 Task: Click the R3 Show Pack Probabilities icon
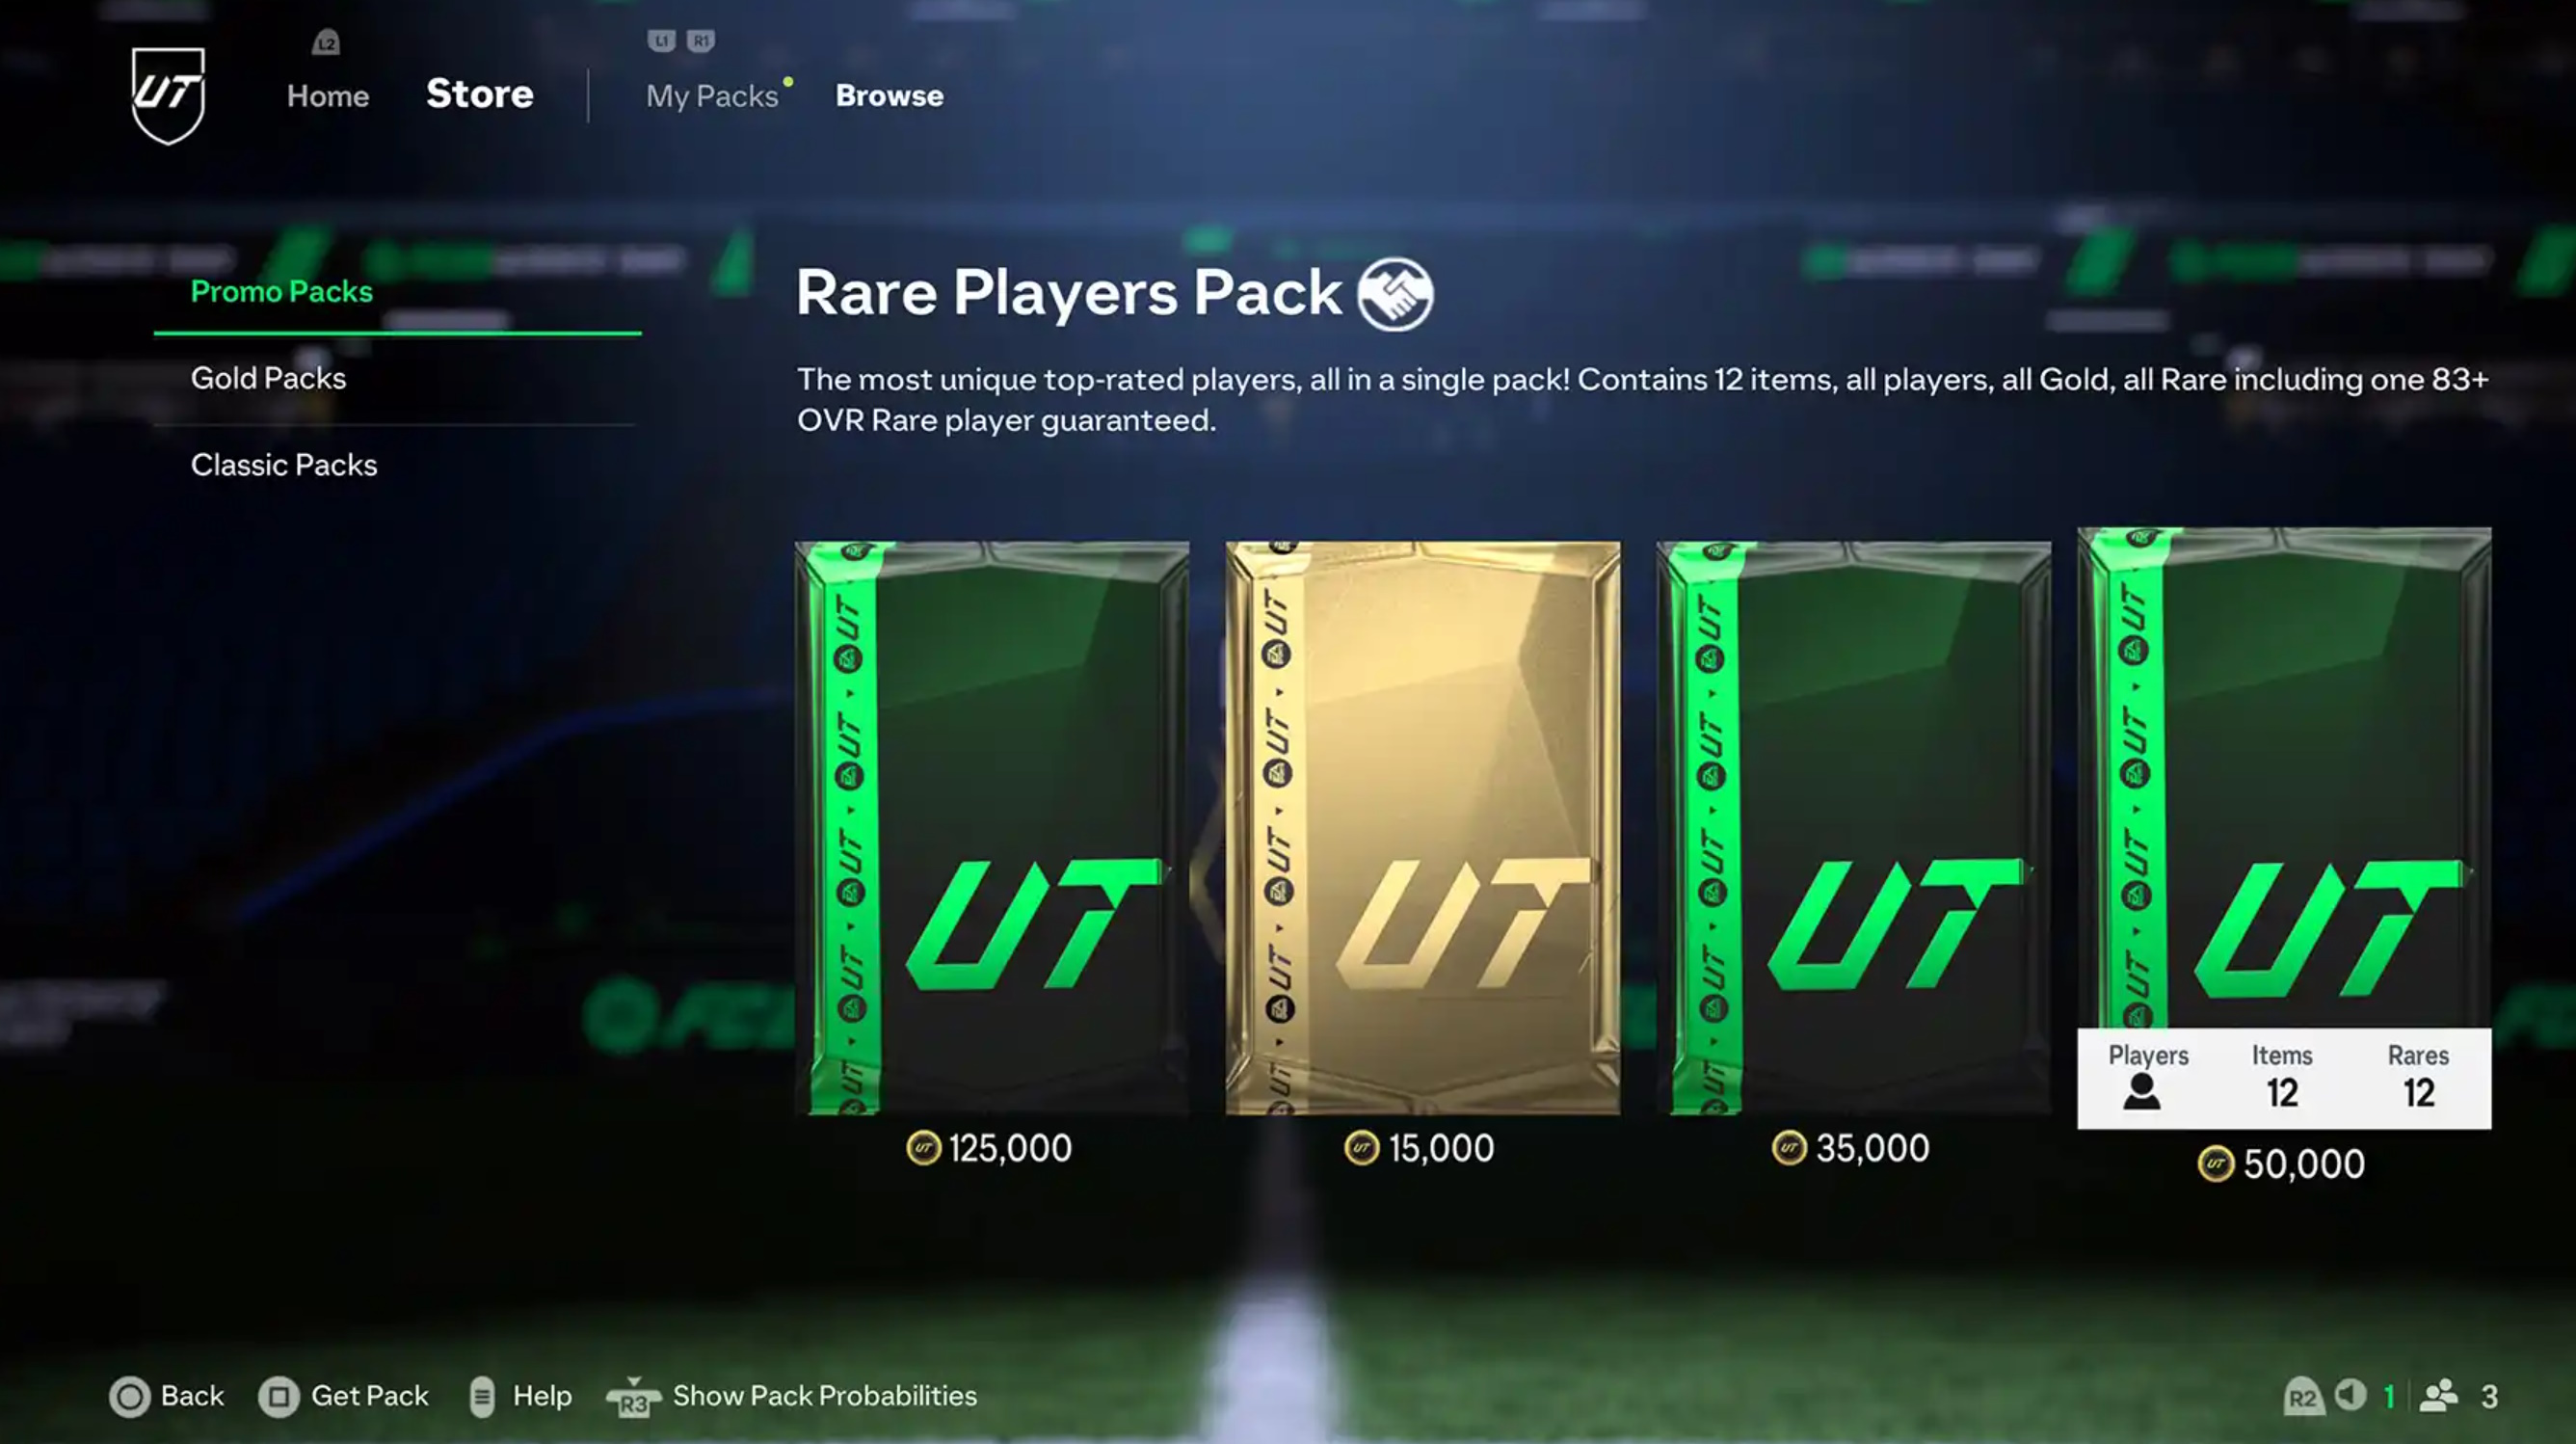633,1398
